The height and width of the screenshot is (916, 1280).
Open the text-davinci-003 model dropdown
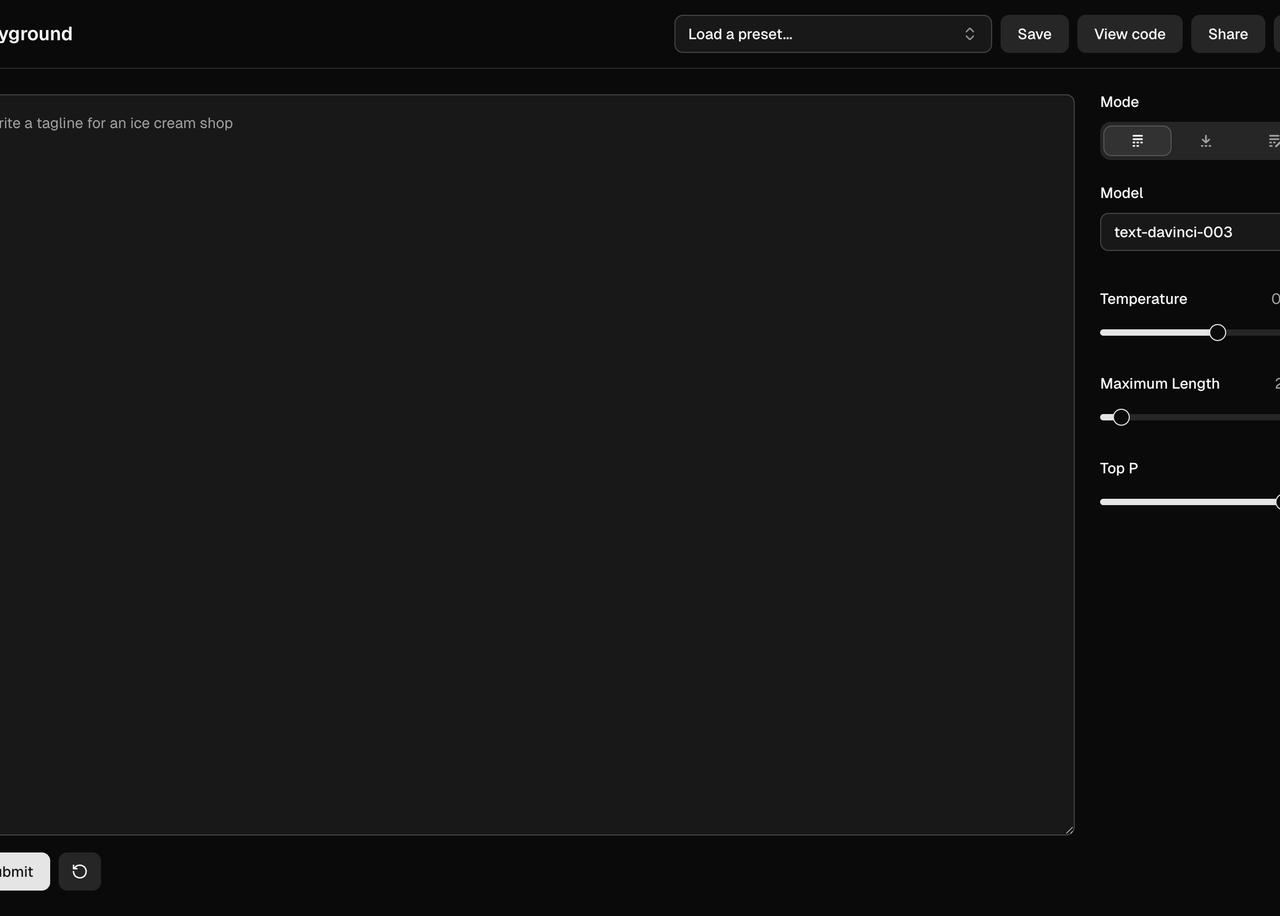(1190, 232)
